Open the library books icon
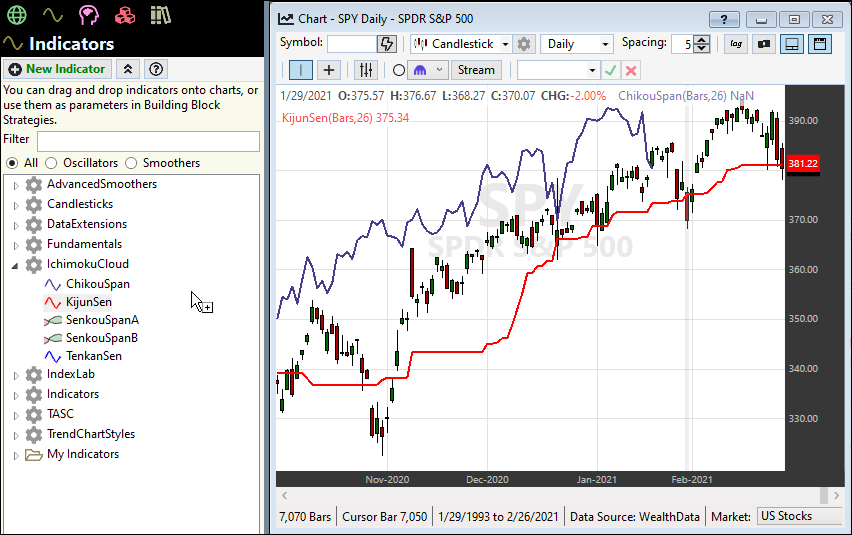852x535 pixels. click(160, 15)
